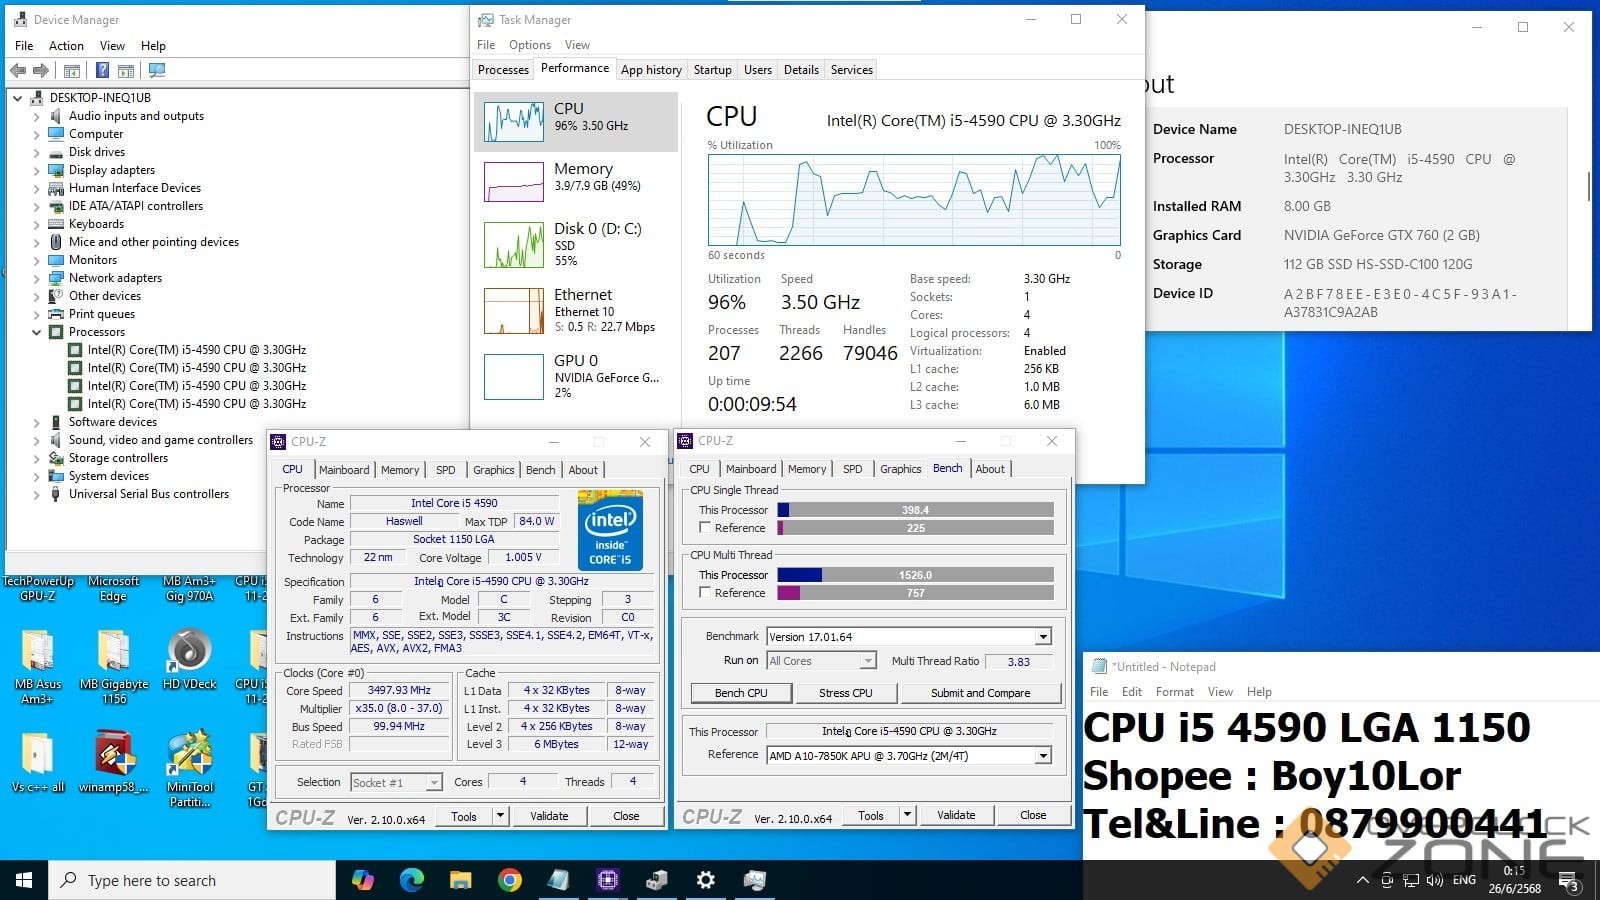
Task: Open the SPD tab in CPU-Z Bench window
Action: [852, 469]
